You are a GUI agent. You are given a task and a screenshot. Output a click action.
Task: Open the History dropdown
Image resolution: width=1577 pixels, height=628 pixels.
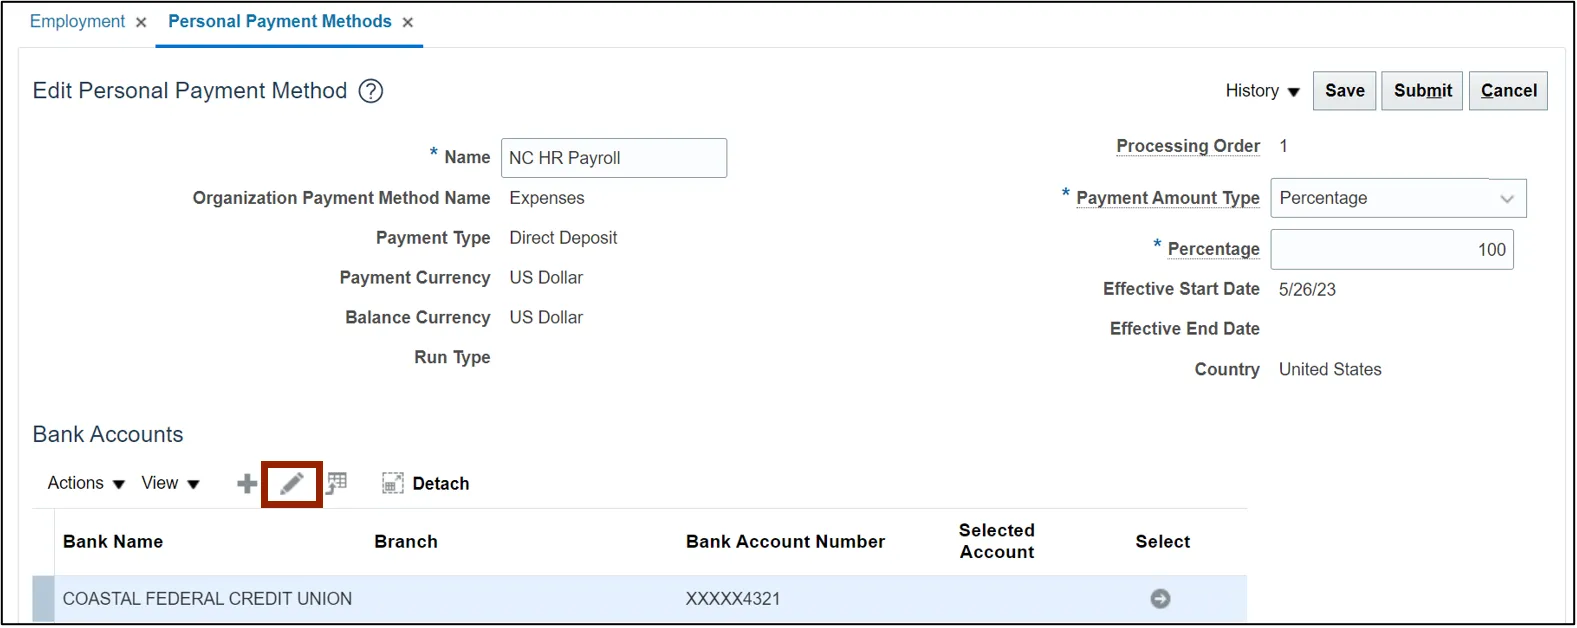[x=1262, y=91]
